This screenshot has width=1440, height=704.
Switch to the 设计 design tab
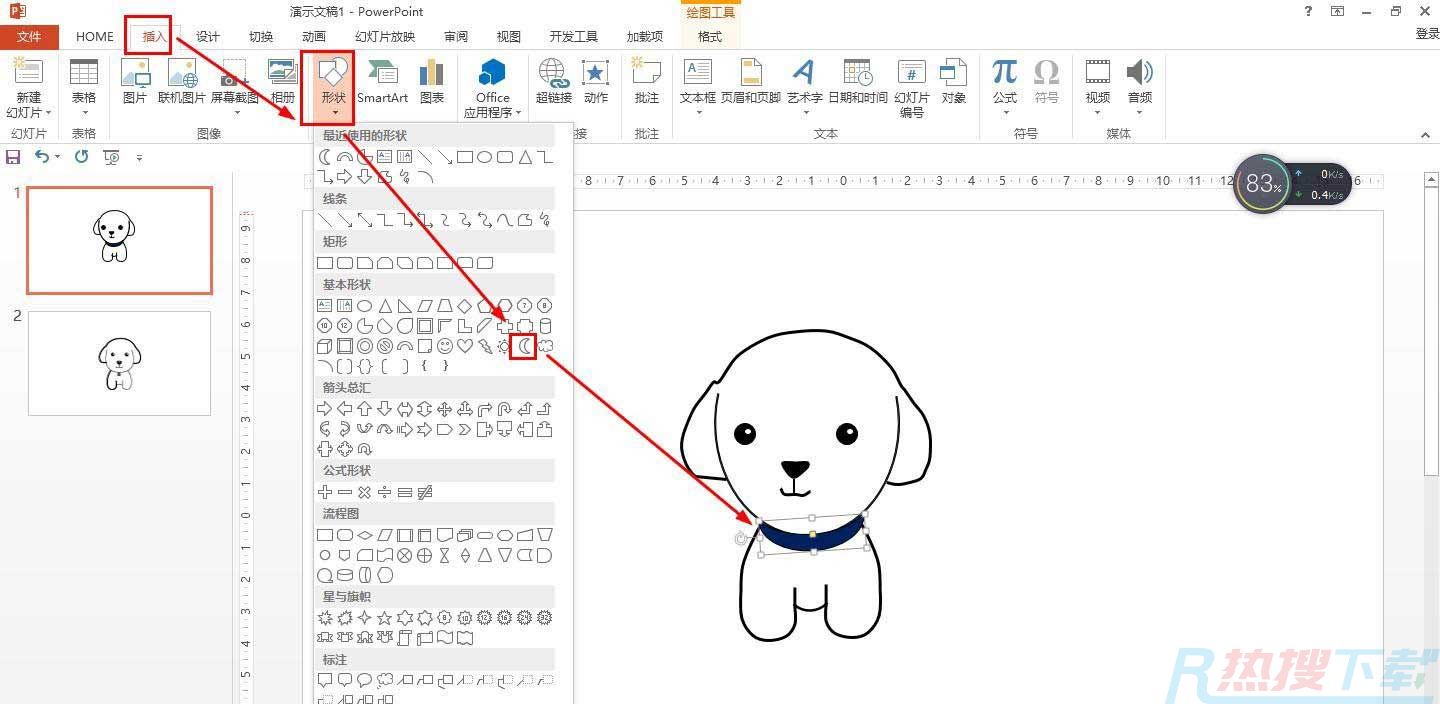[207, 36]
